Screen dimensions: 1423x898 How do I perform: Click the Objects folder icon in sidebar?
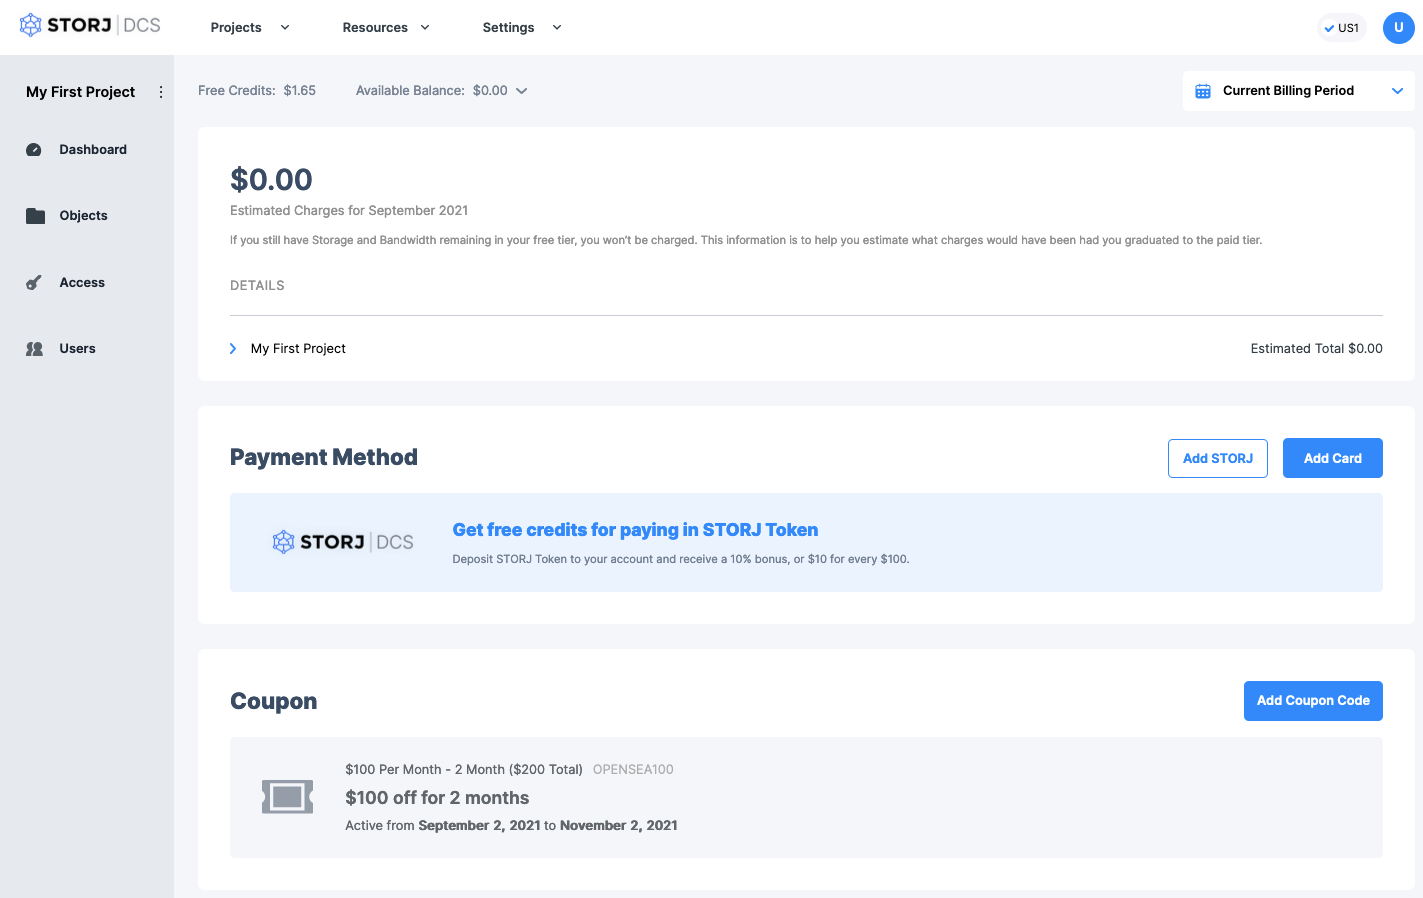point(36,216)
